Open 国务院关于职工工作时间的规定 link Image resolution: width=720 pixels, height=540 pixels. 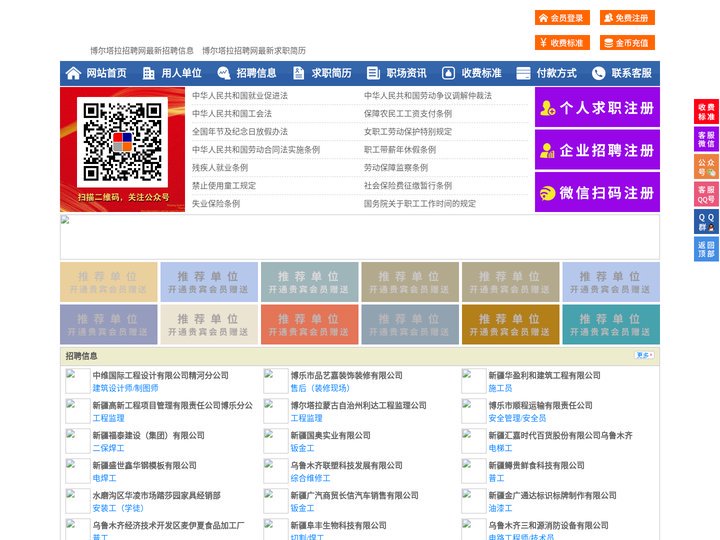point(420,203)
